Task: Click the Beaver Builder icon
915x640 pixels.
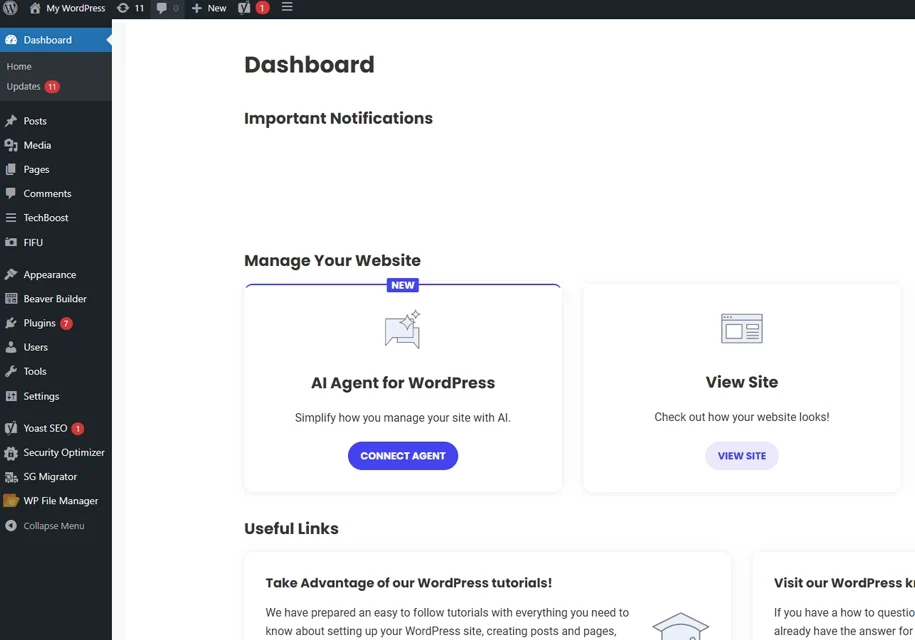Action: tap(11, 299)
